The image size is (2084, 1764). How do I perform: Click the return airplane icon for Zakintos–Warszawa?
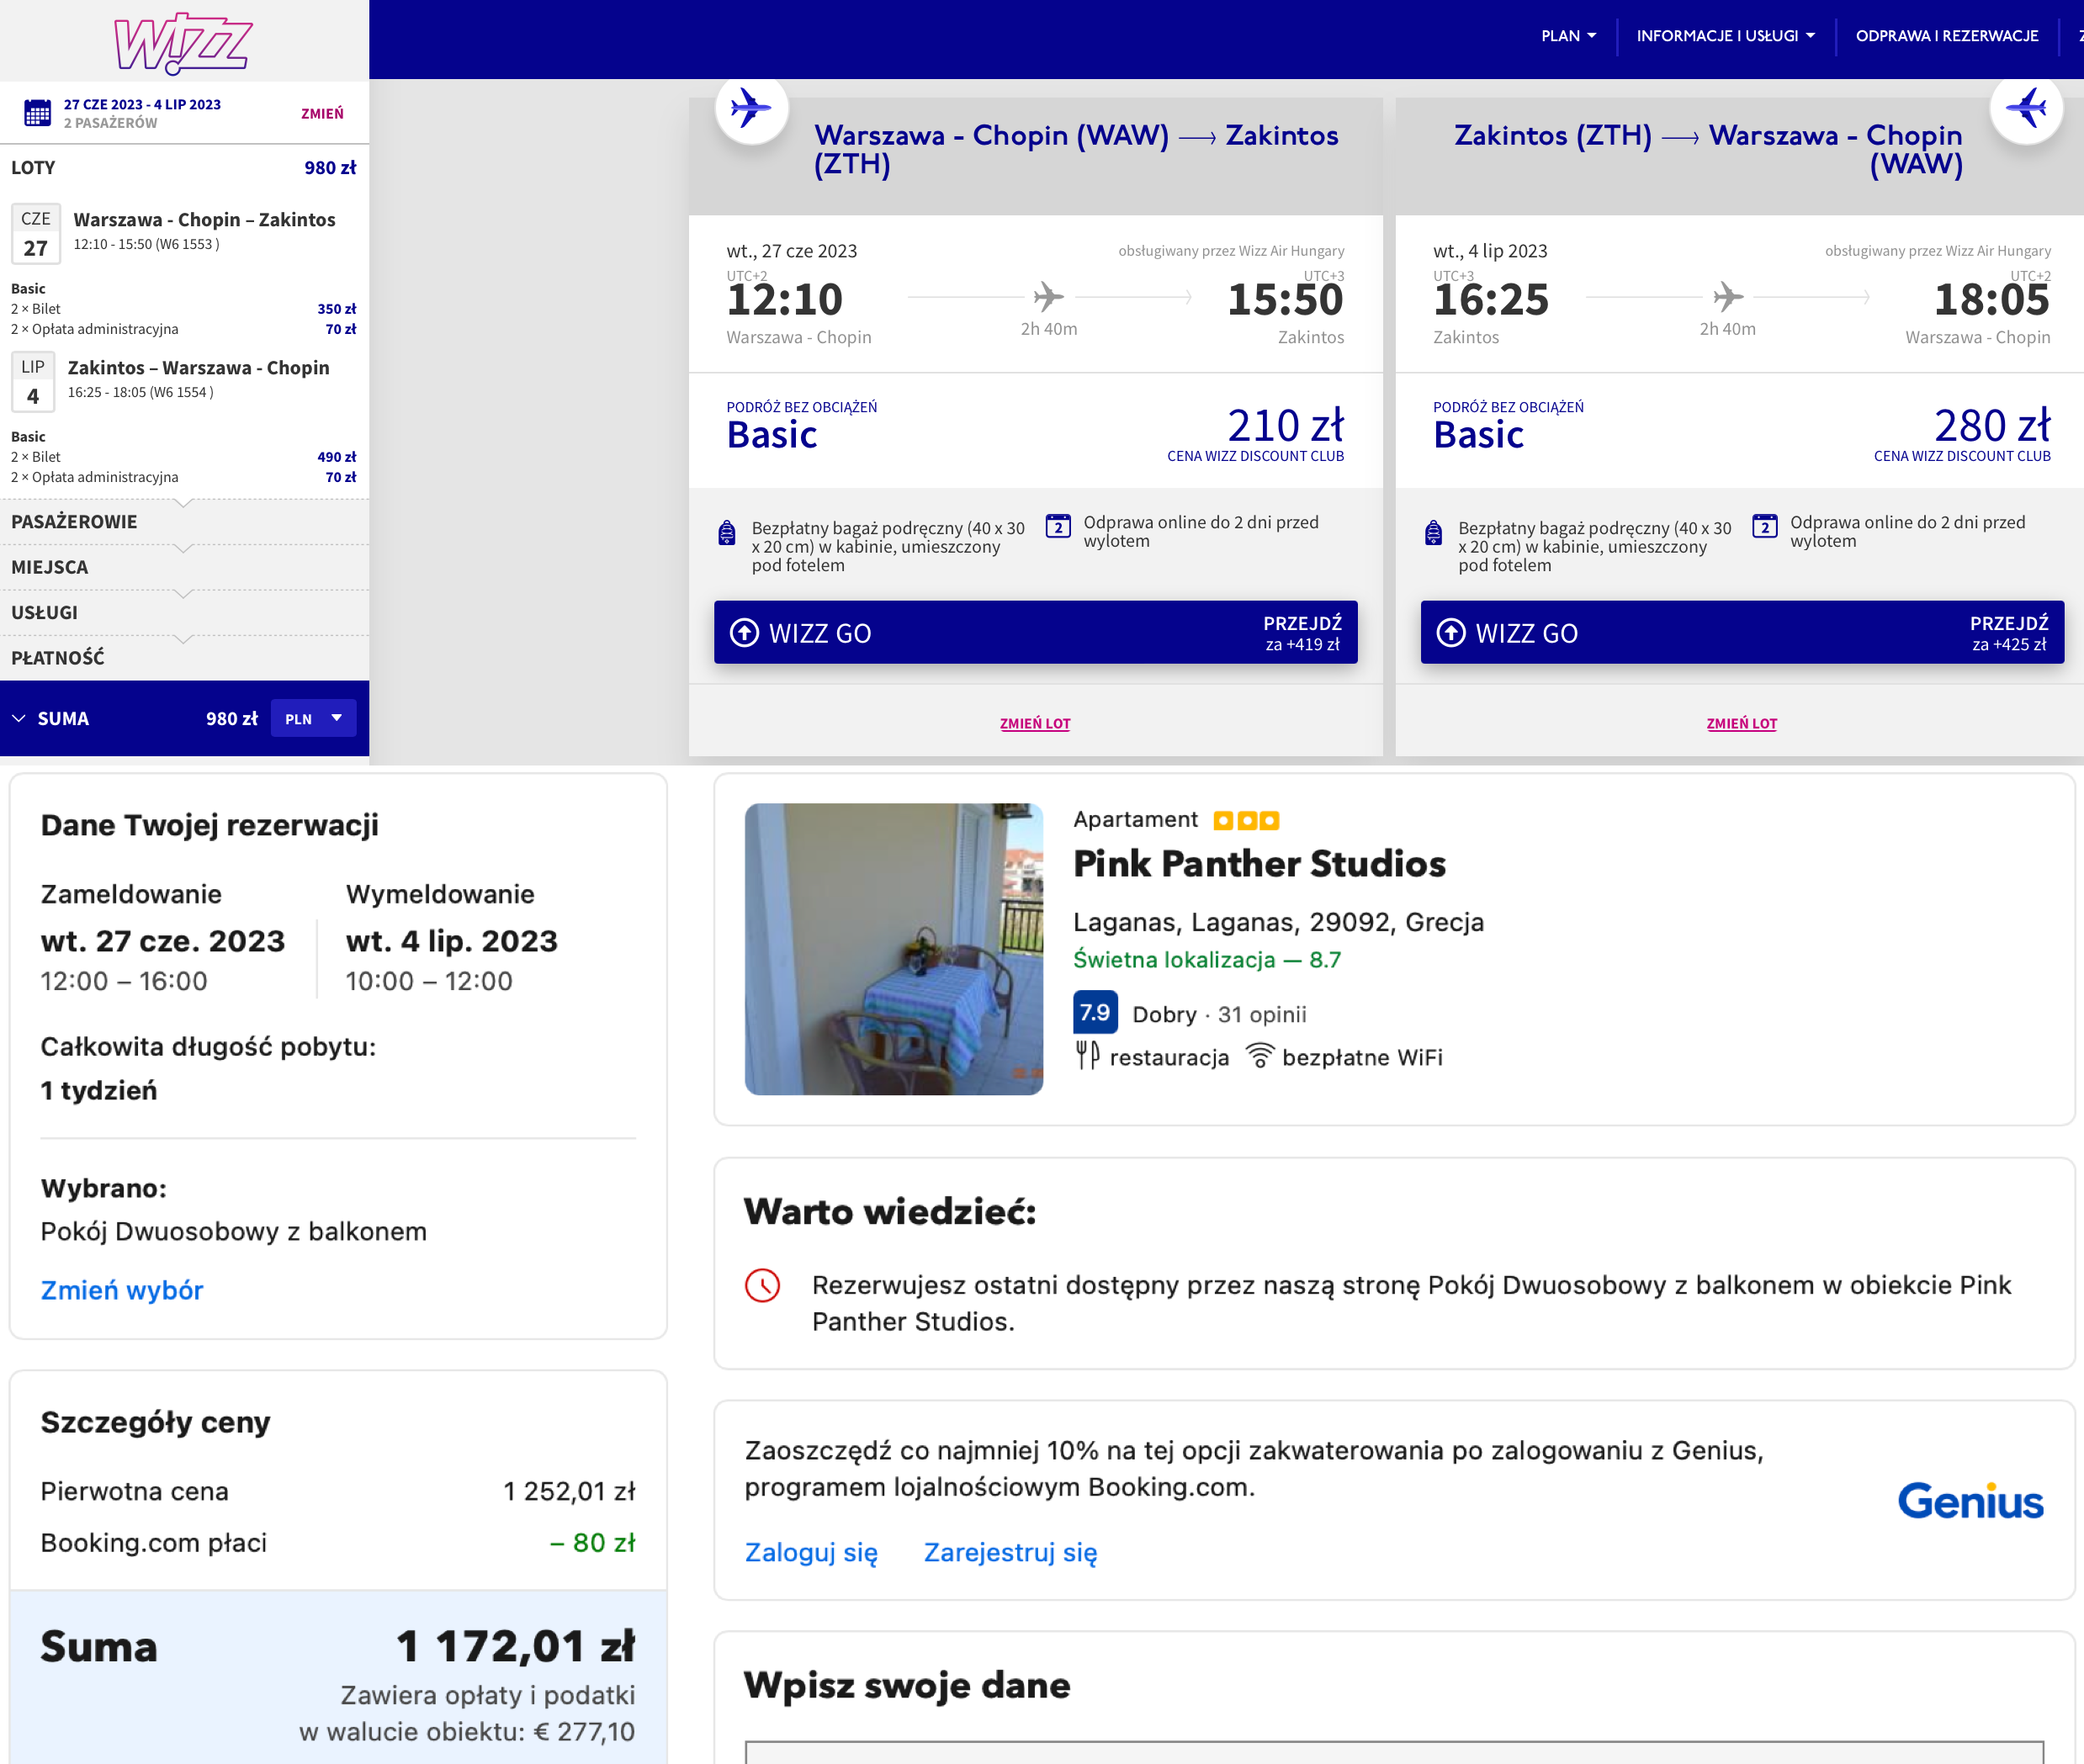2027,108
